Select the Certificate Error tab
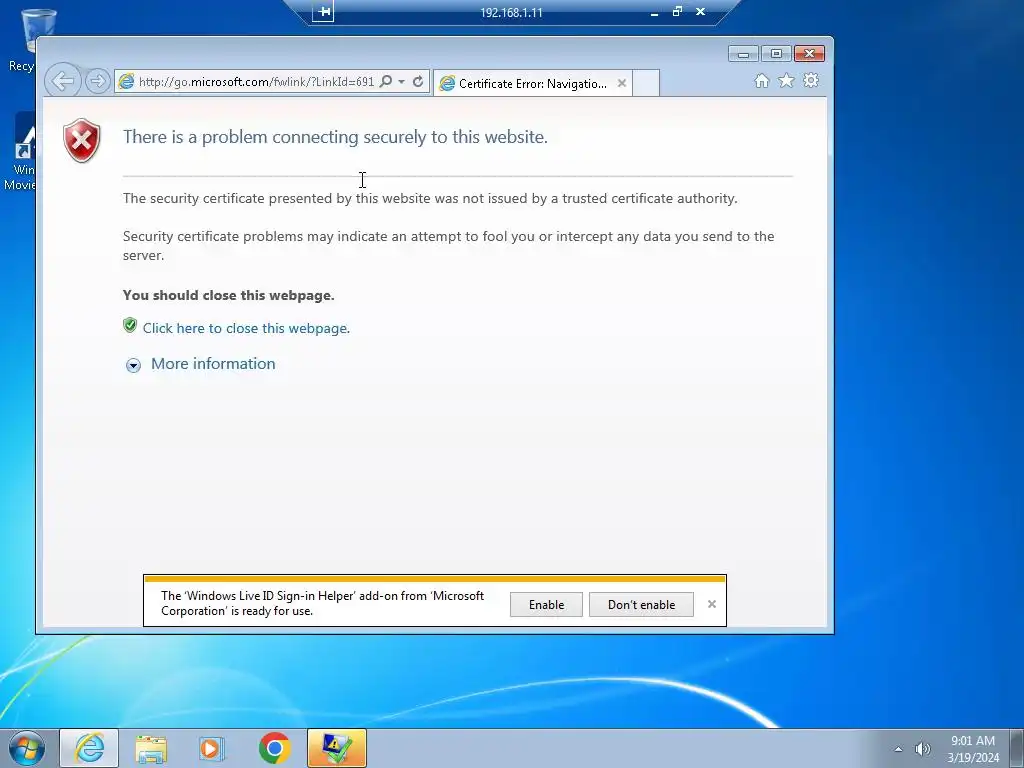Viewport: 1024px width, 768px height. pos(532,84)
